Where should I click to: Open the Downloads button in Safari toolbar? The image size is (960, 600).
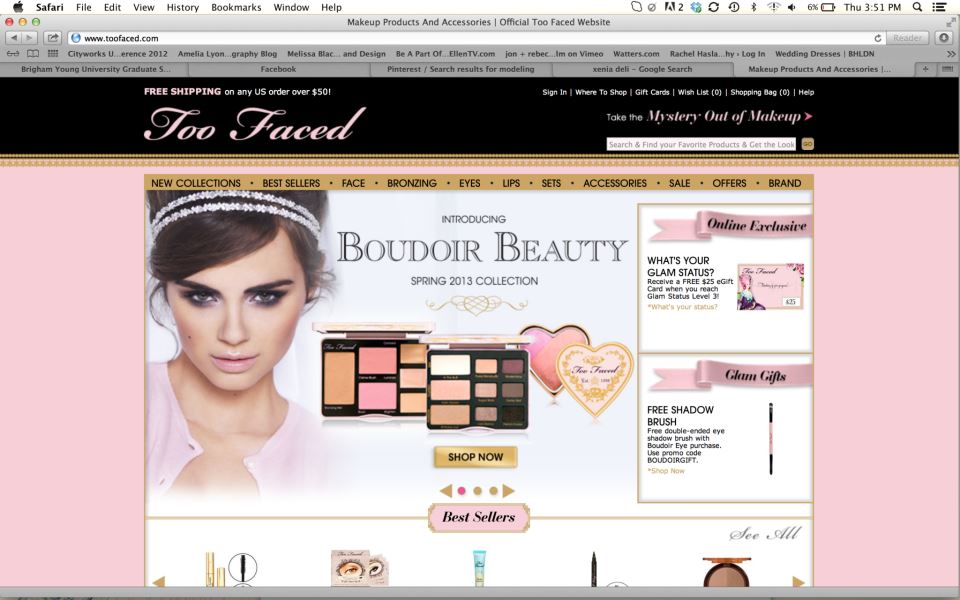[944, 38]
